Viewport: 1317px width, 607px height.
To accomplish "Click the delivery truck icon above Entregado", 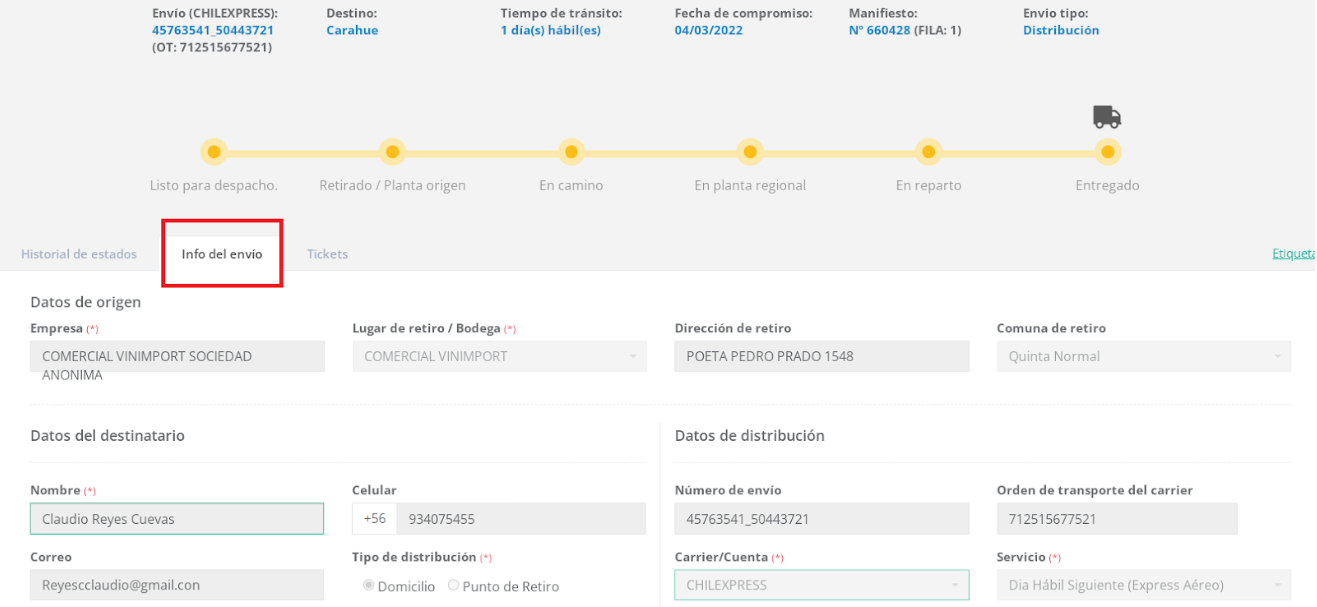I will [1107, 117].
